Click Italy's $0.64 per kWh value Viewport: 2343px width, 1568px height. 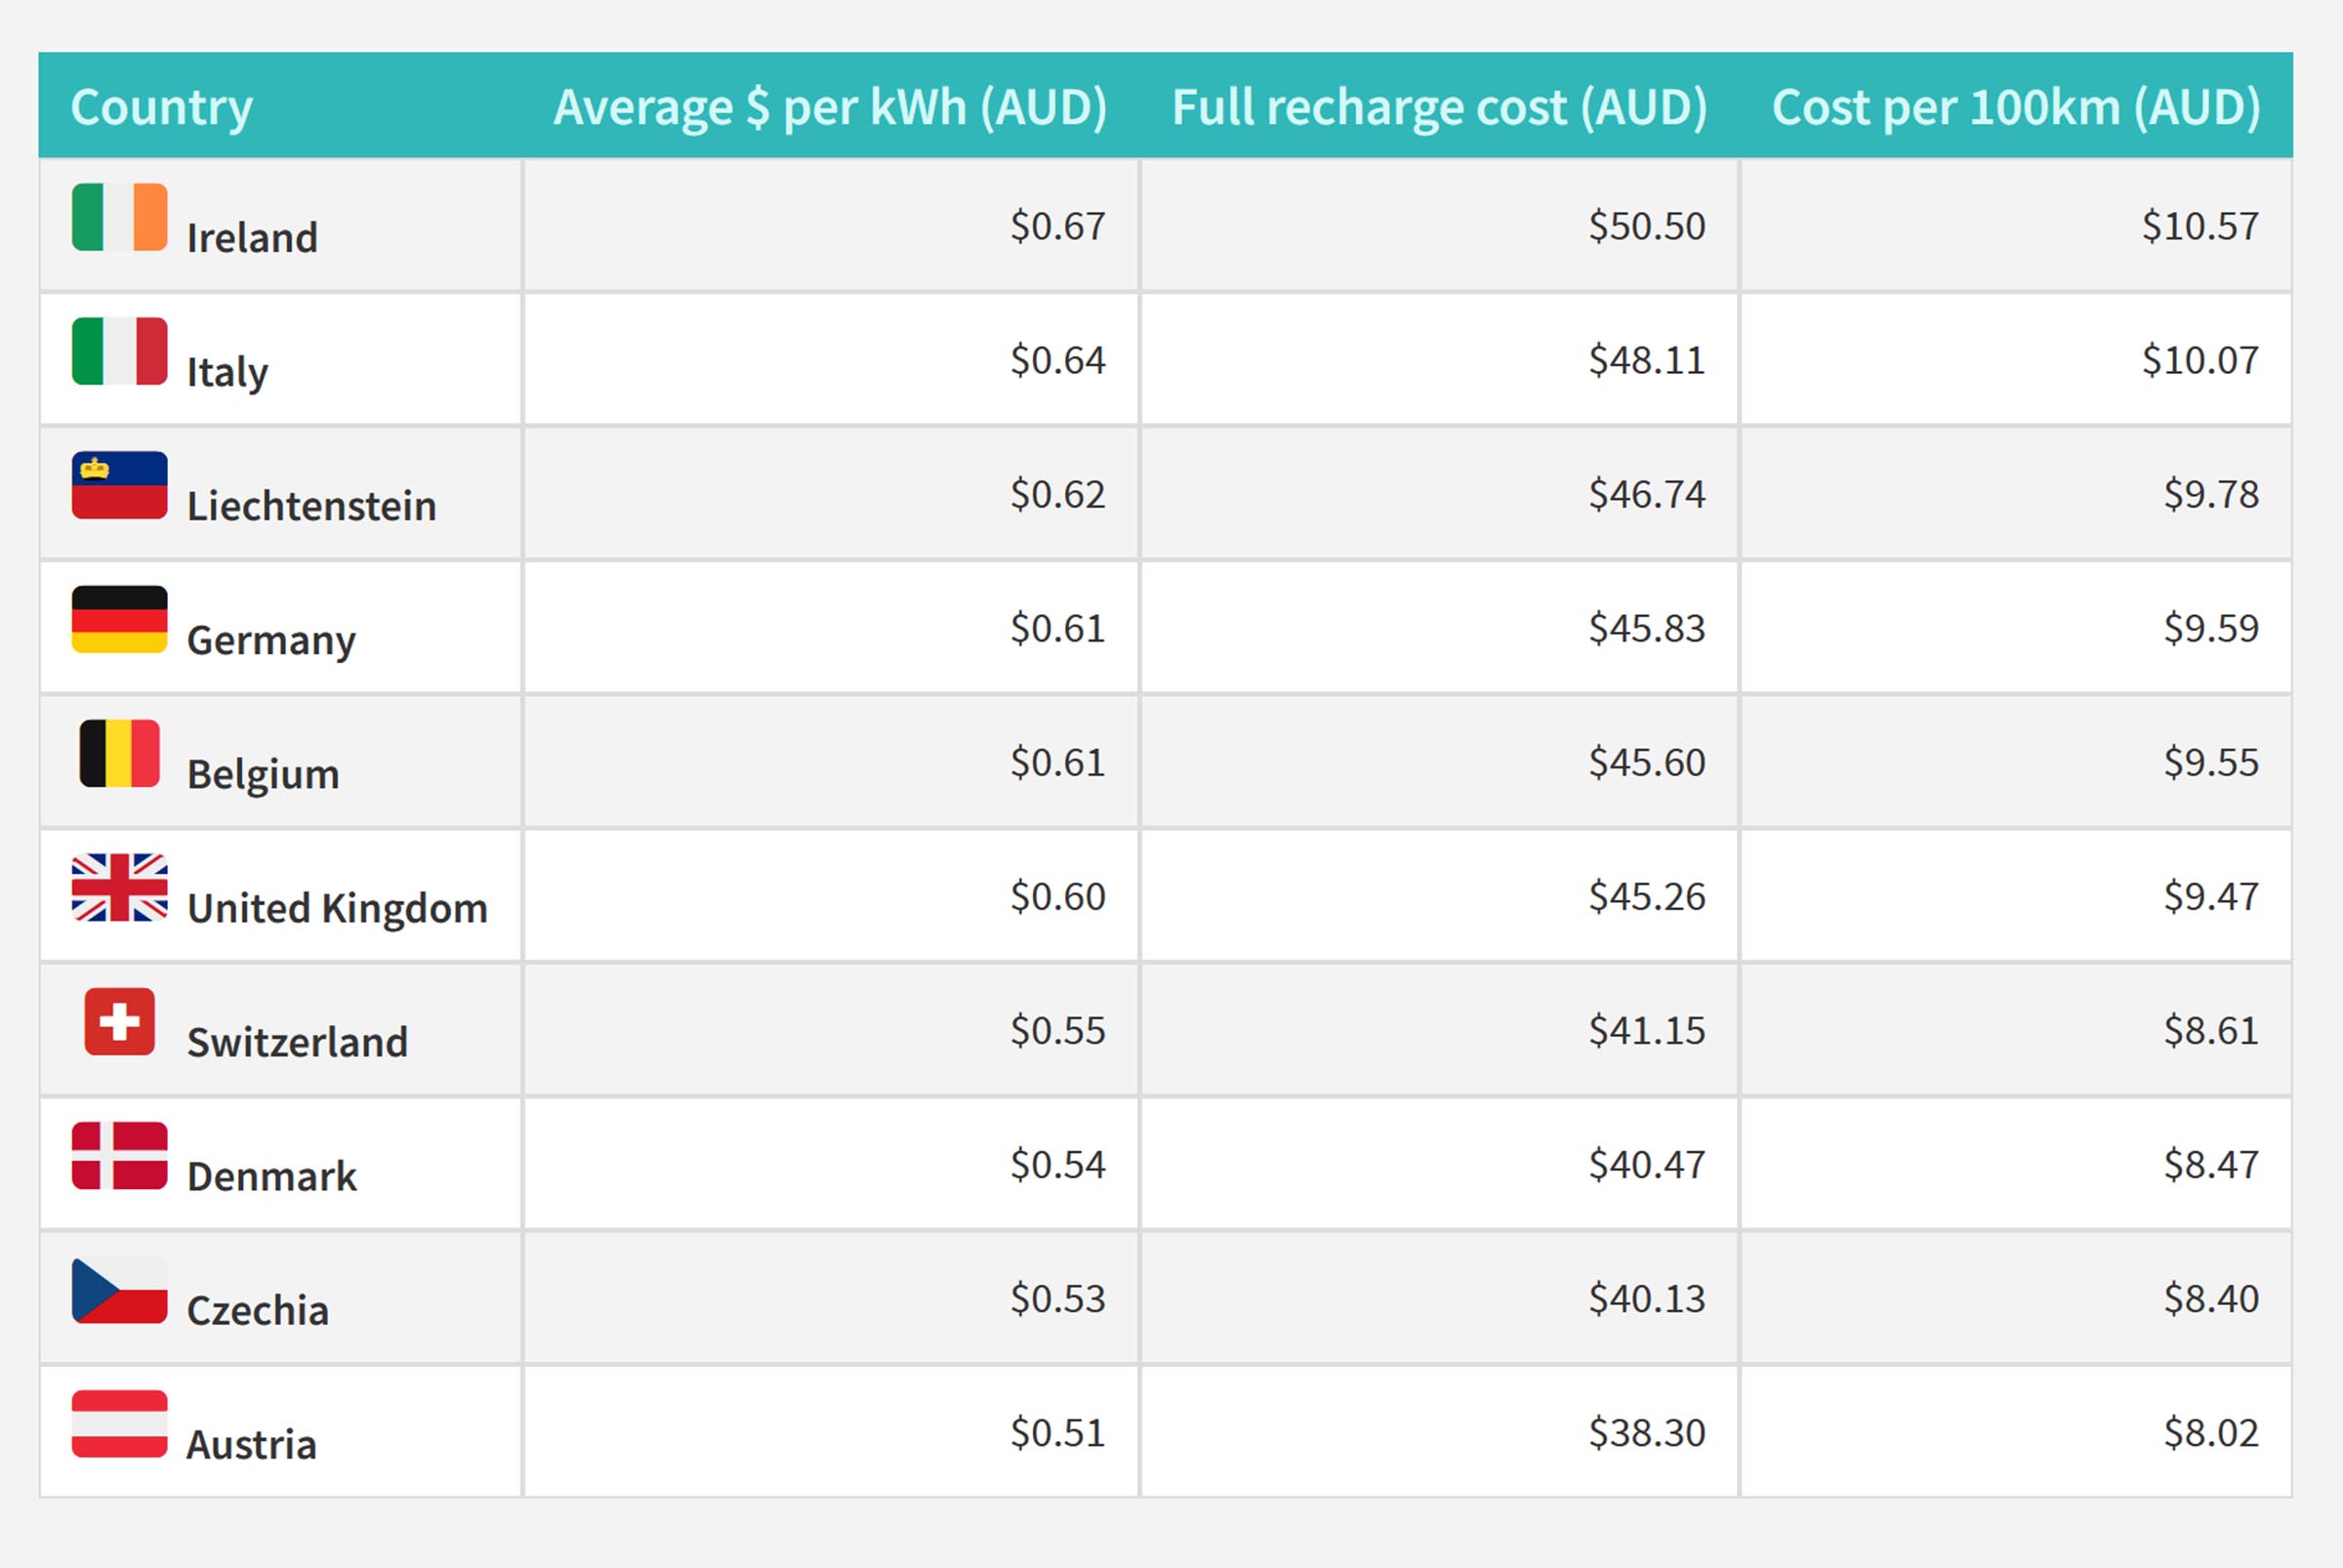(1058, 360)
